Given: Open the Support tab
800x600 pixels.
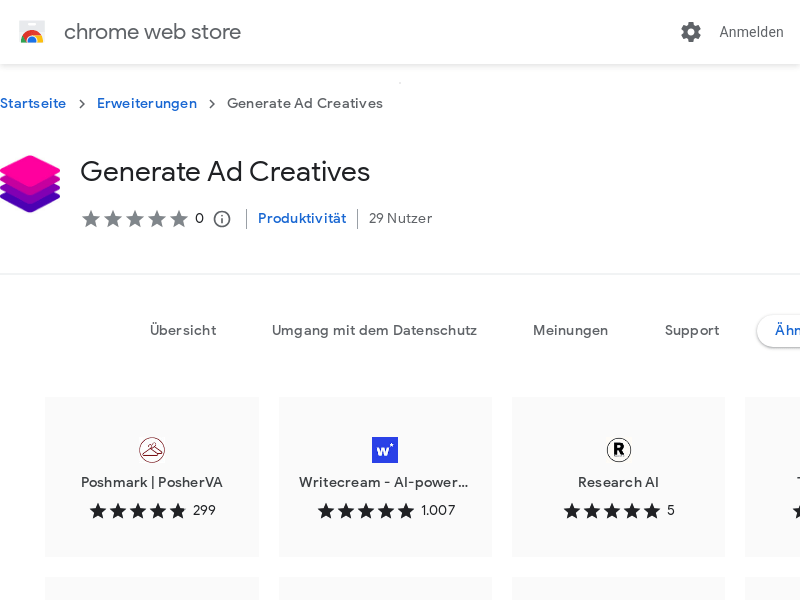Looking at the screenshot, I should click(692, 331).
